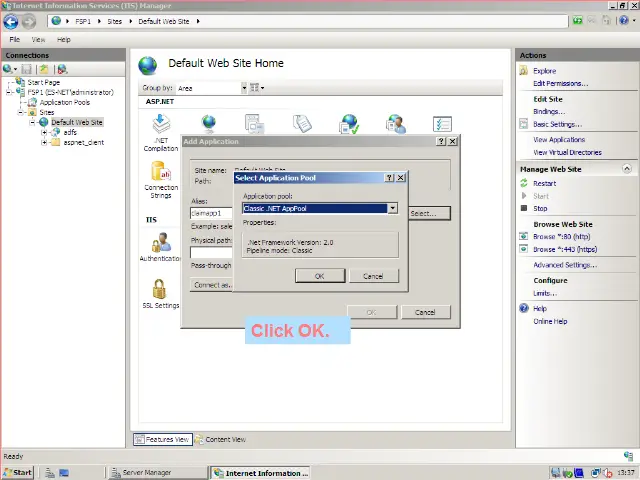The width and height of the screenshot is (640, 480).
Task: Open the globe feature icon next to .NET Compilation
Action: coord(209,123)
